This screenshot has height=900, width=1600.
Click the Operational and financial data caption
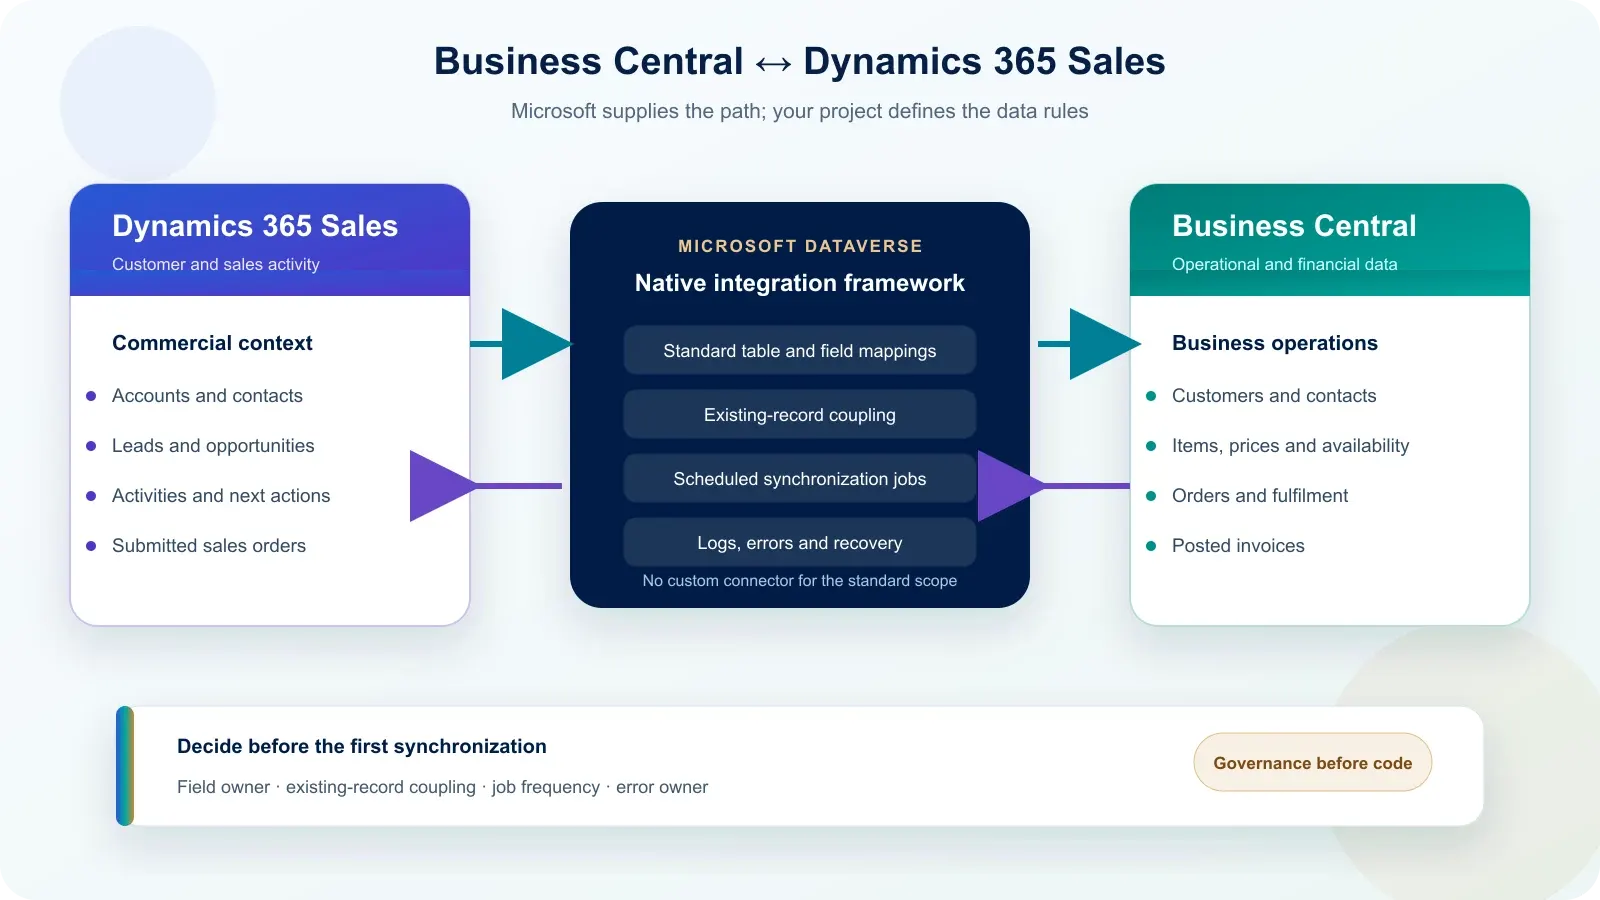point(1285,264)
